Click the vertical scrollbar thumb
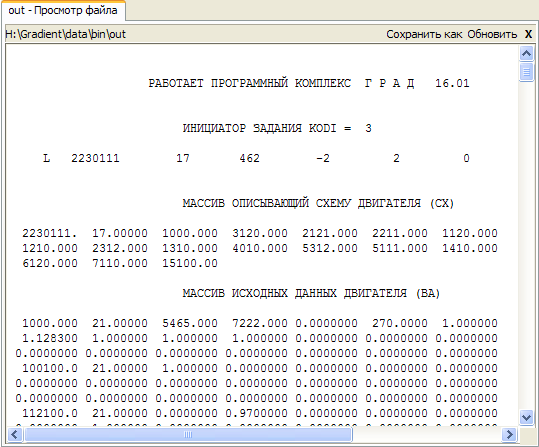 pyautogui.click(x=526, y=72)
